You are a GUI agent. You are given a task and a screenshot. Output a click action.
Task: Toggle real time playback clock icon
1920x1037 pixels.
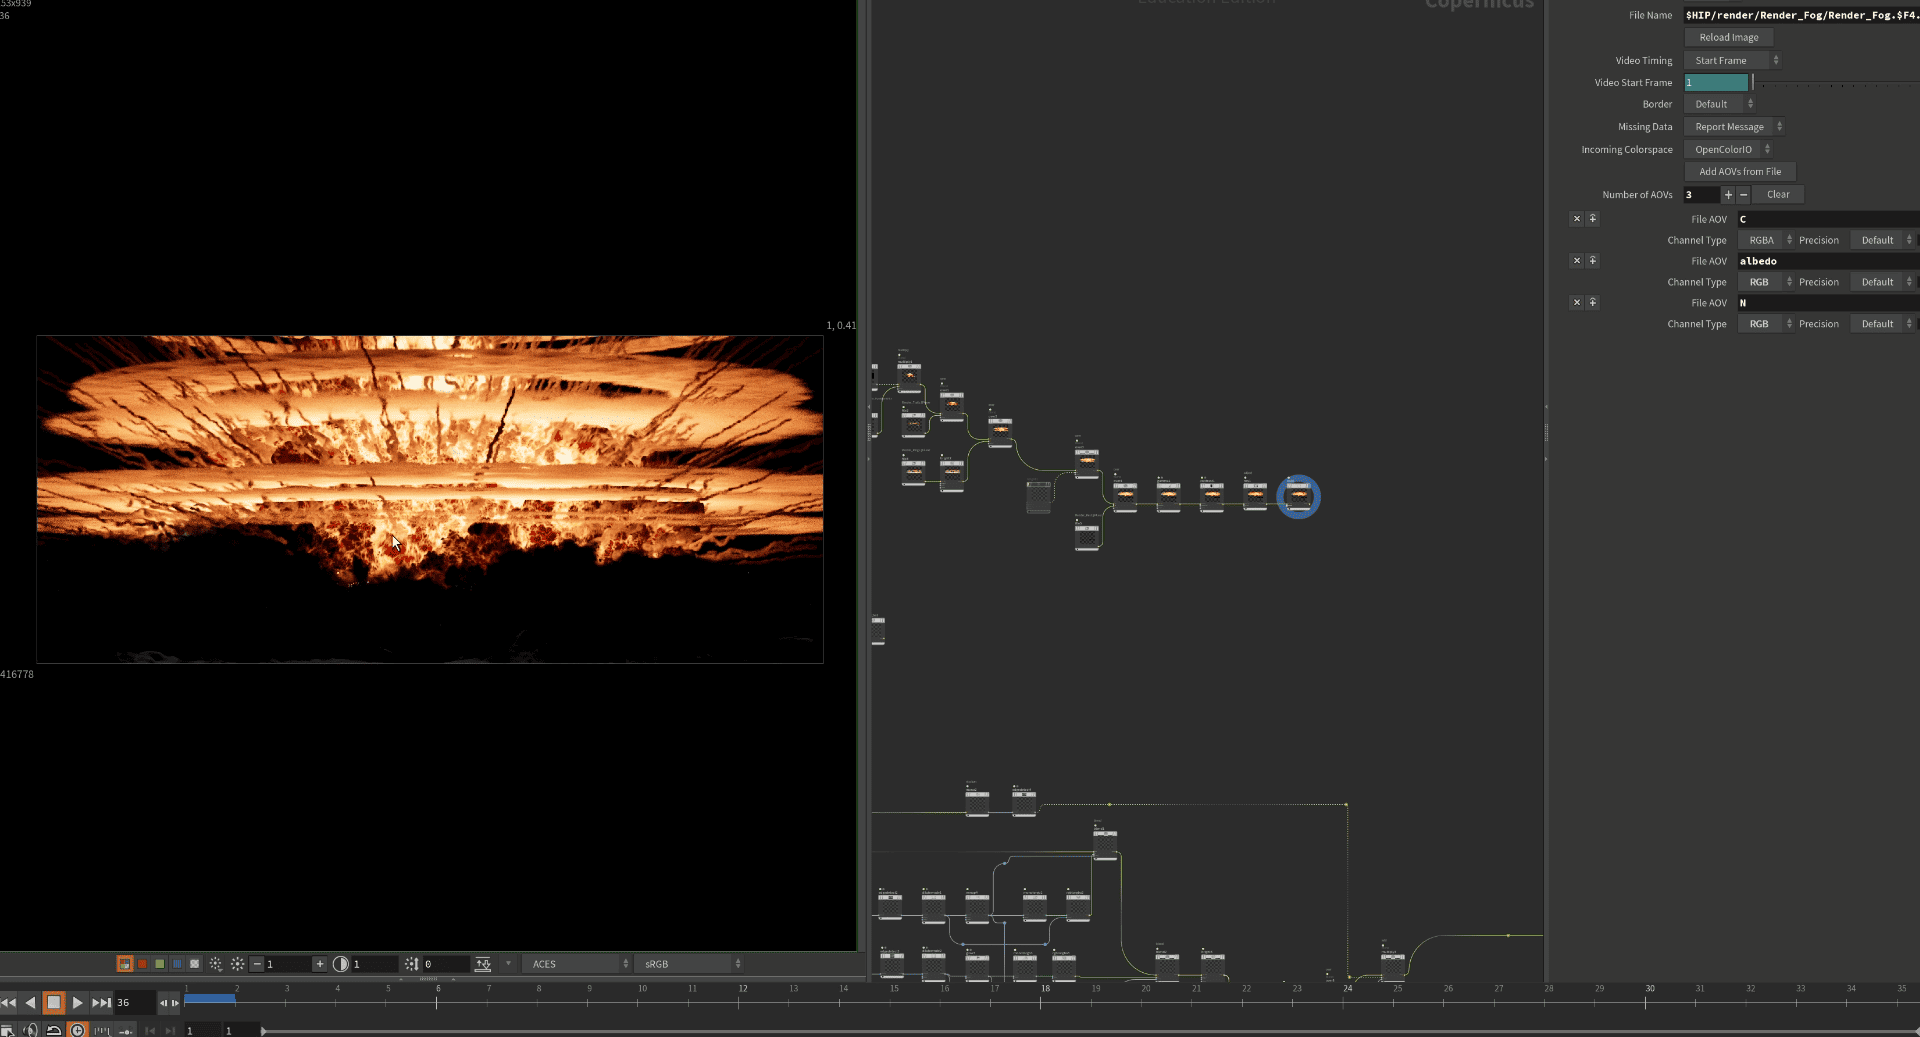(78, 1030)
